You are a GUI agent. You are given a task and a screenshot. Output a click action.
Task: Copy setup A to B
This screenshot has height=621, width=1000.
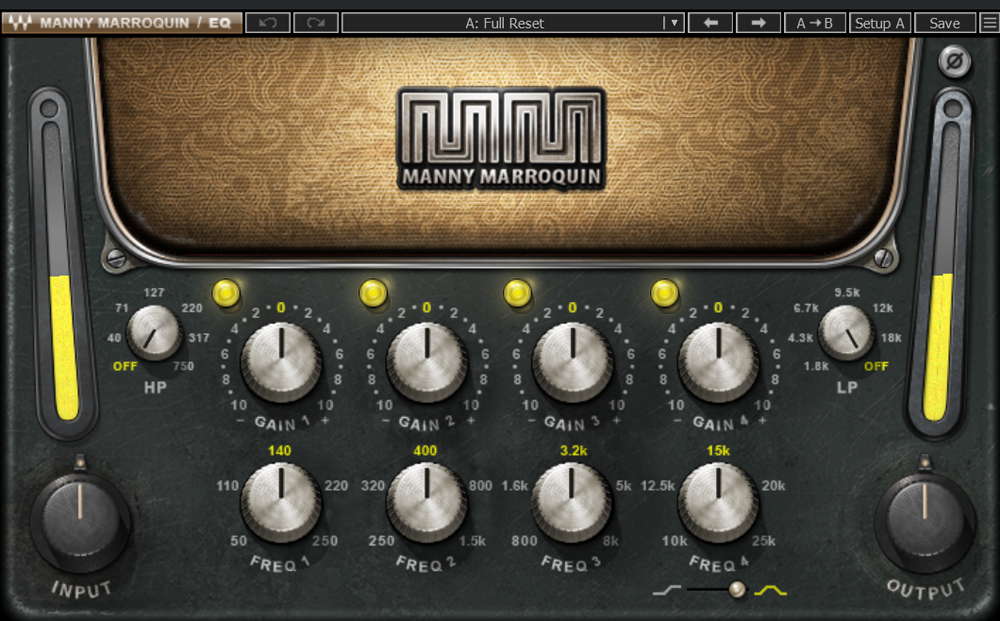point(814,23)
